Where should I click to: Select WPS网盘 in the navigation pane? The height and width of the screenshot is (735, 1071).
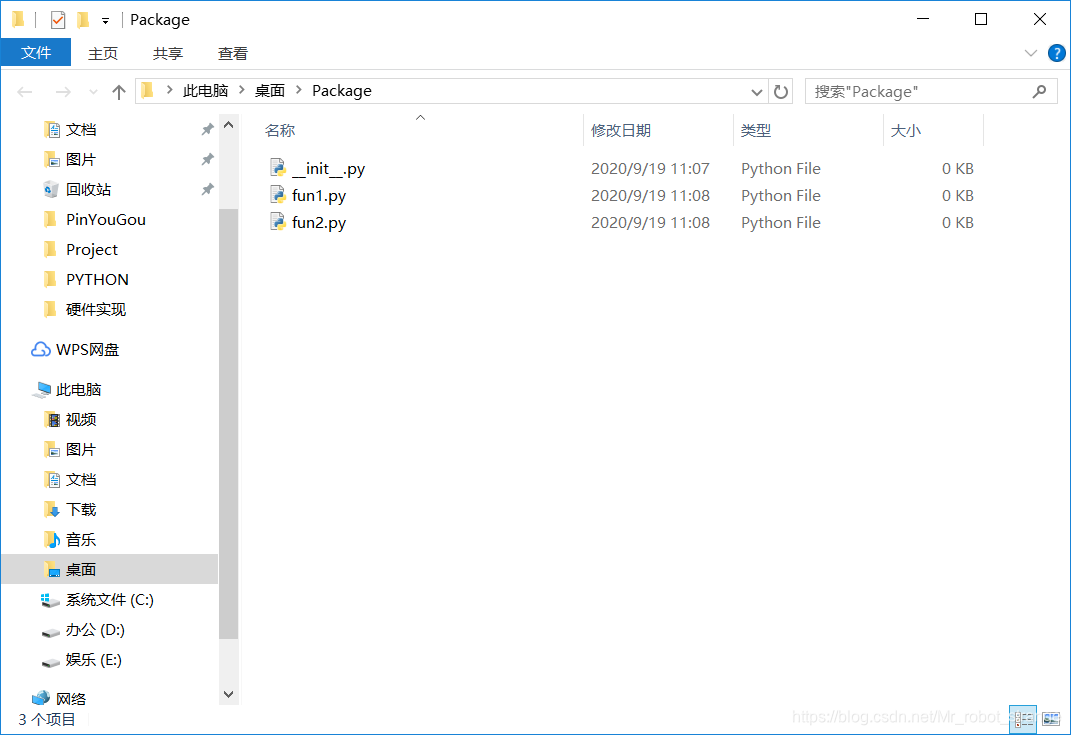[x=87, y=349]
